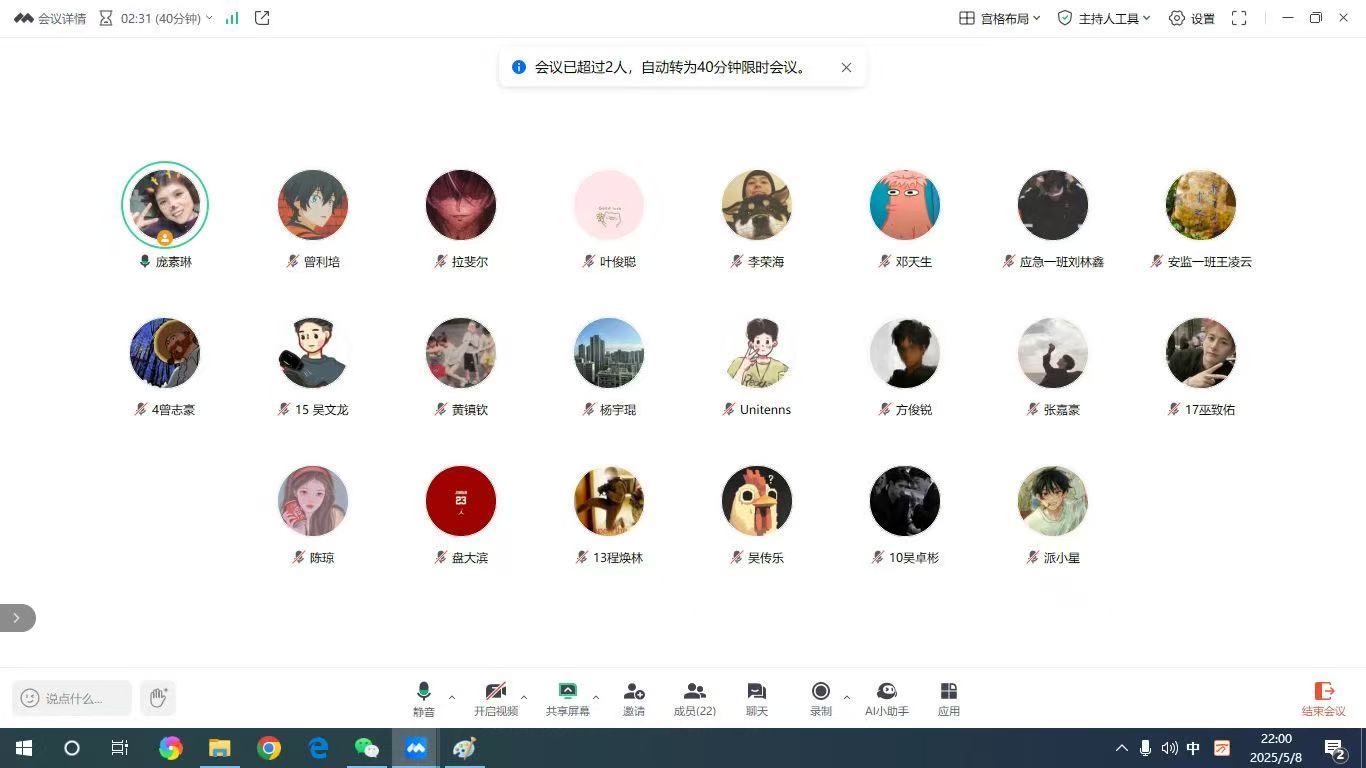Select 杨宇琨's city skyline avatar
1366x768 pixels.
click(609, 353)
